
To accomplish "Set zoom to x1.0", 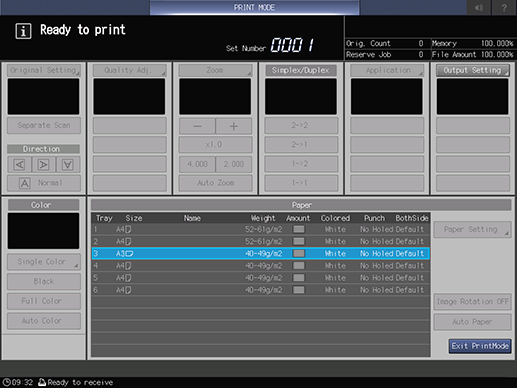I will (x=215, y=145).
